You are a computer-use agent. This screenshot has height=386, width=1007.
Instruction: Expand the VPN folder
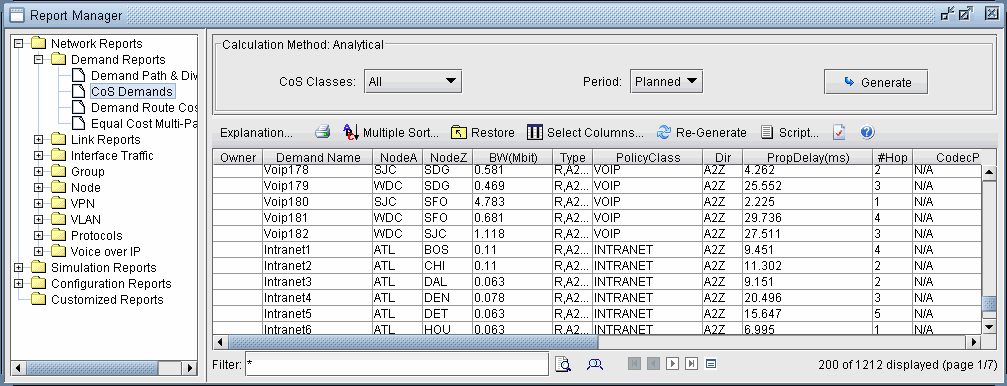[39, 204]
